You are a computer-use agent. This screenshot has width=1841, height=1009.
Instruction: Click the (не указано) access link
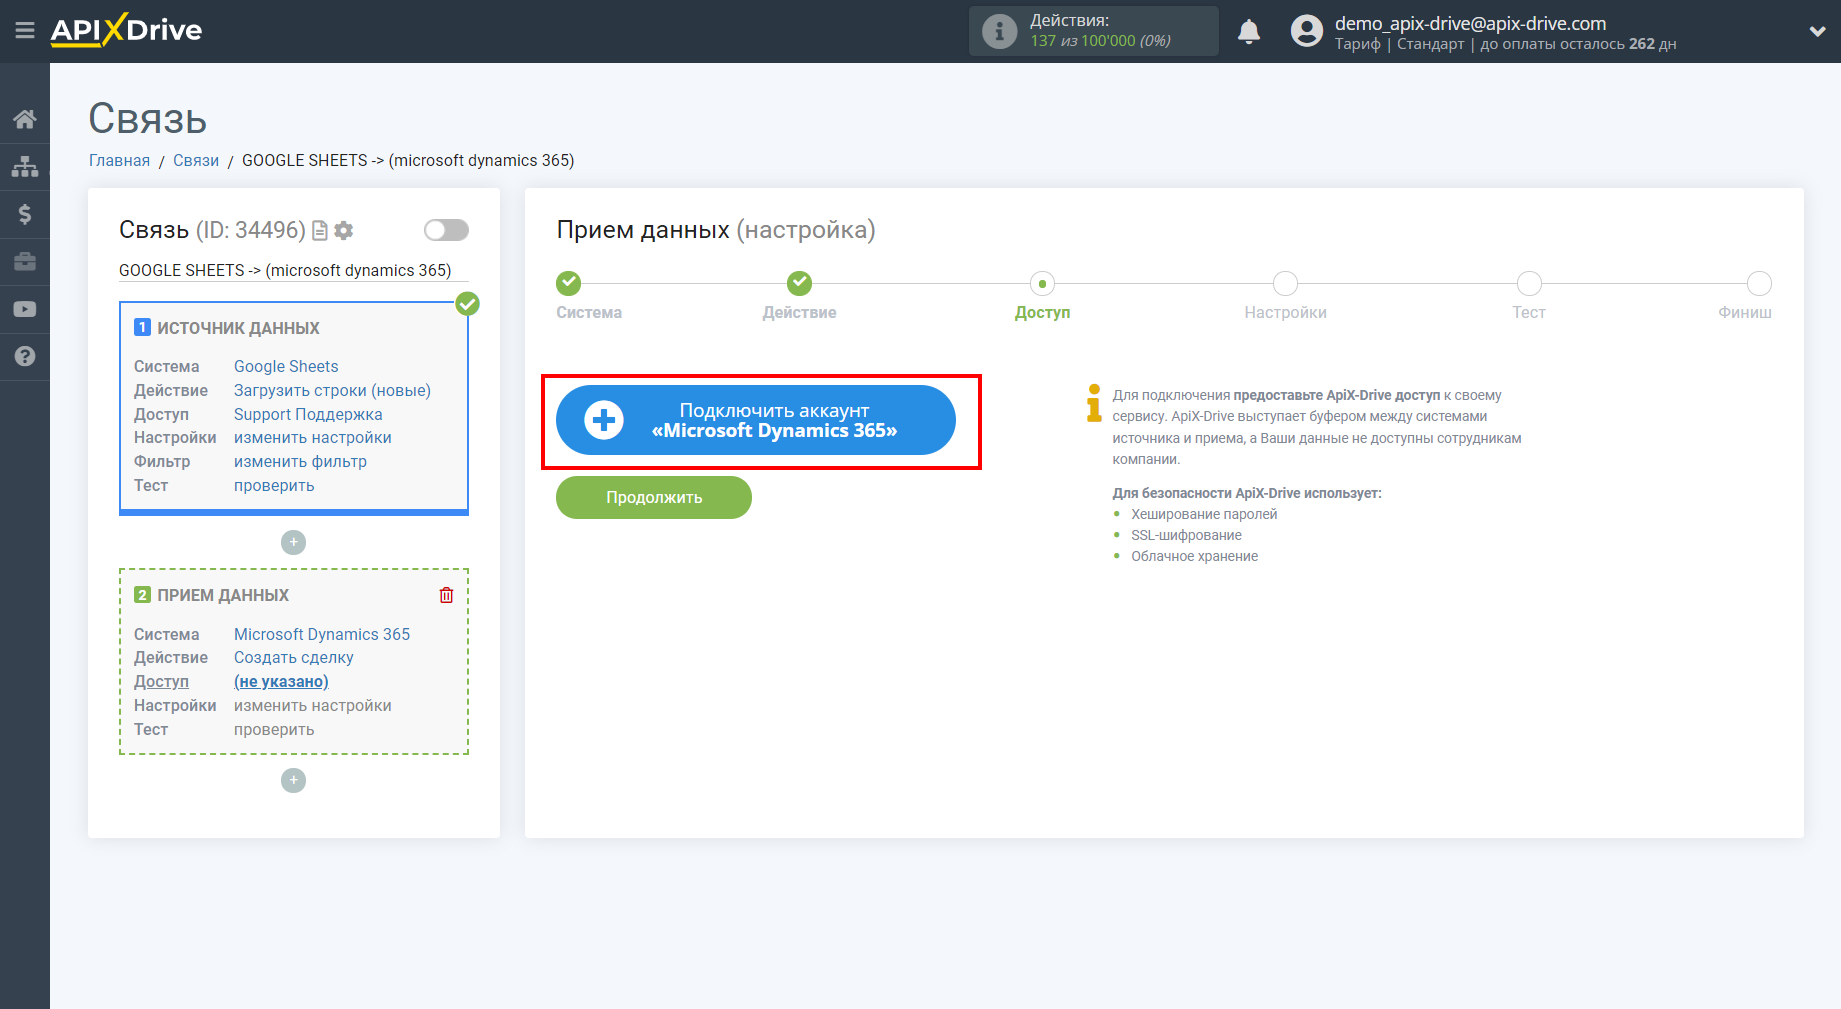point(281,681)
